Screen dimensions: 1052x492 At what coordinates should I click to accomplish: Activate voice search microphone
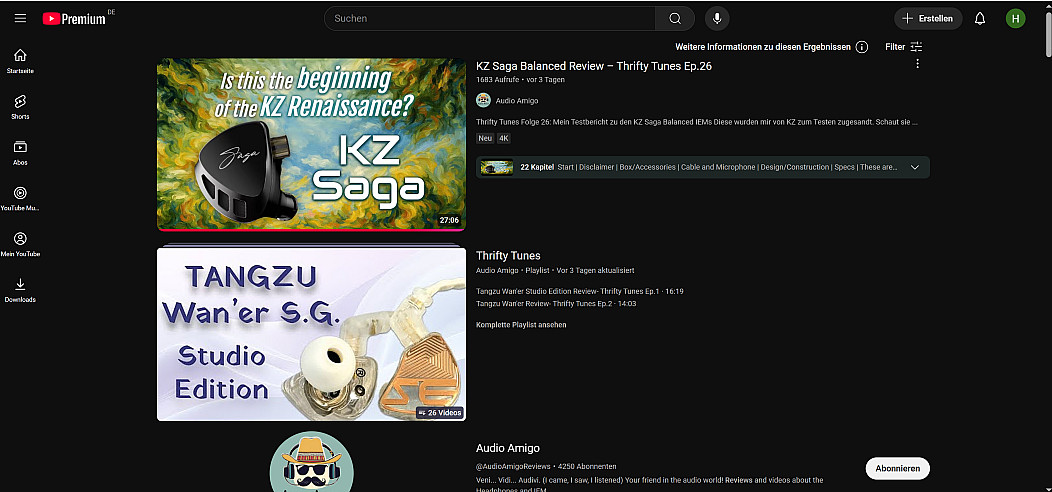click(717, 18)
